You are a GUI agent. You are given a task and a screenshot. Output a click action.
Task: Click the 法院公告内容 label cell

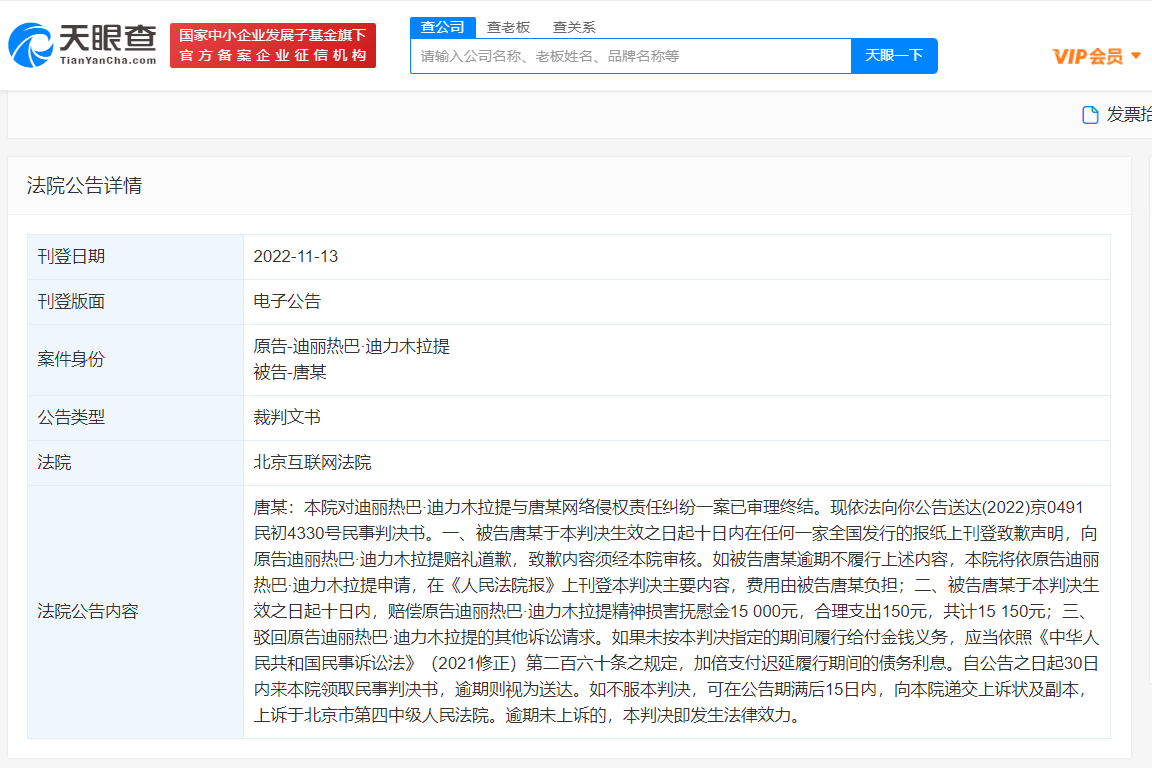pos(135,611)
